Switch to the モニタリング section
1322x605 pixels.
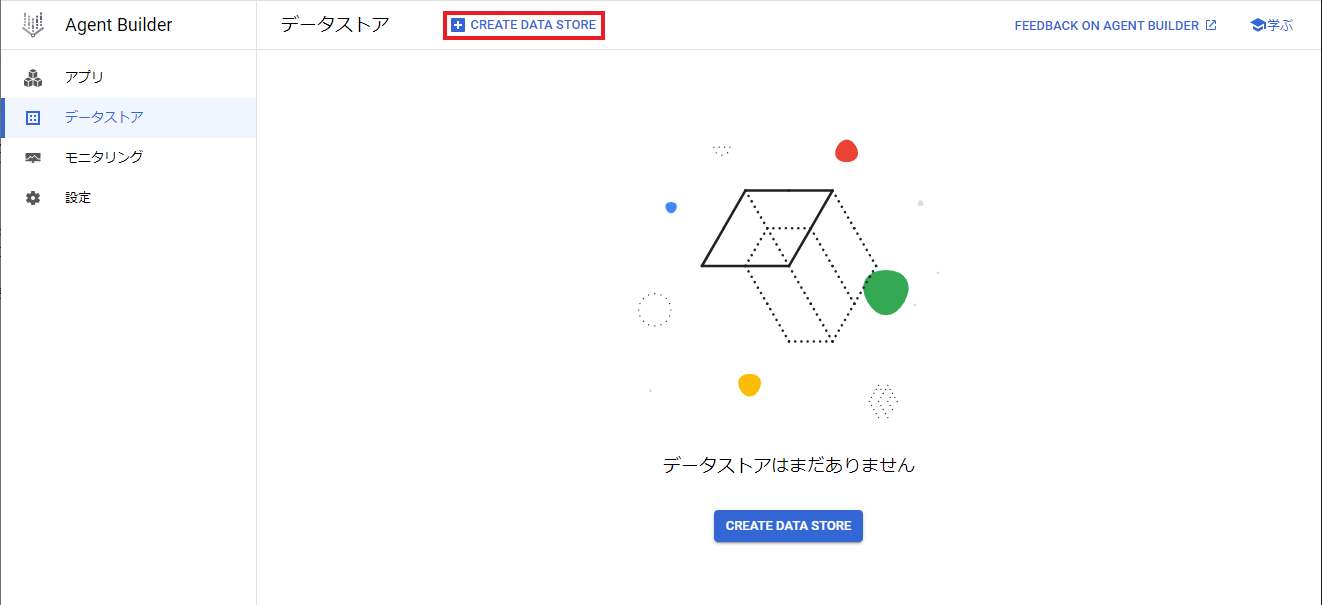(105, 157)
